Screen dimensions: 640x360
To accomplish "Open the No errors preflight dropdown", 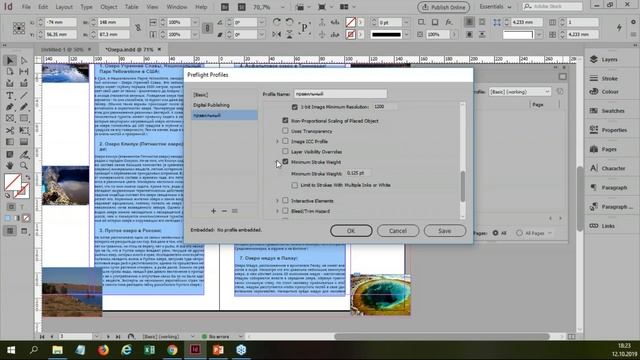I will coord(240,337).
